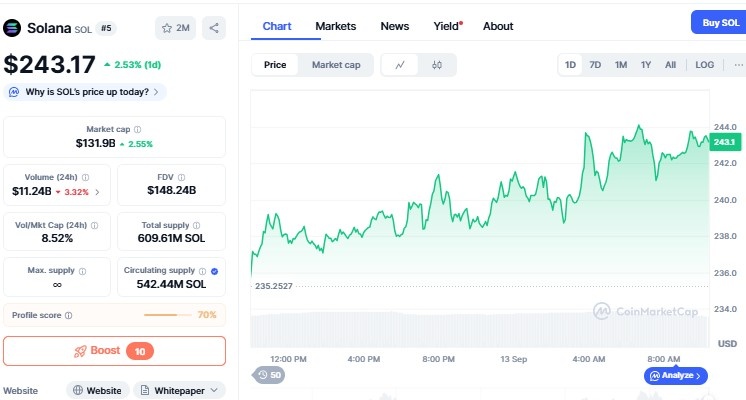Viewport: 746px width, 400px height.
Task: Open the Markets tab
Action: coord(335,26)
